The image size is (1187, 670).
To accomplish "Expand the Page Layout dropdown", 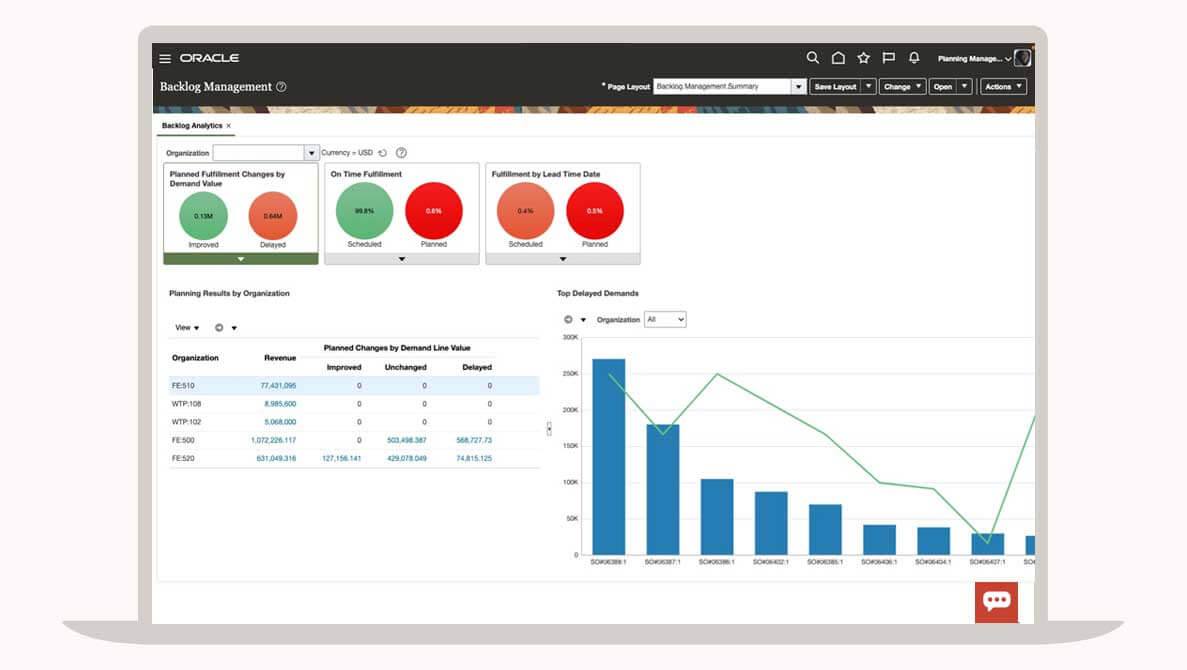I will (798, 87).
